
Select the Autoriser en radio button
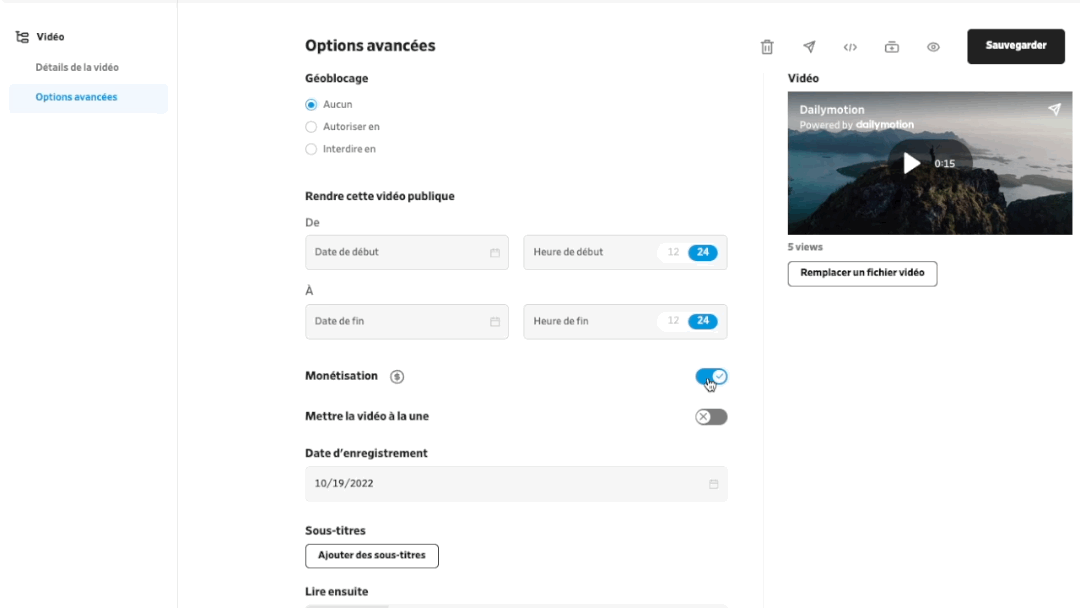tap(311, 127)
